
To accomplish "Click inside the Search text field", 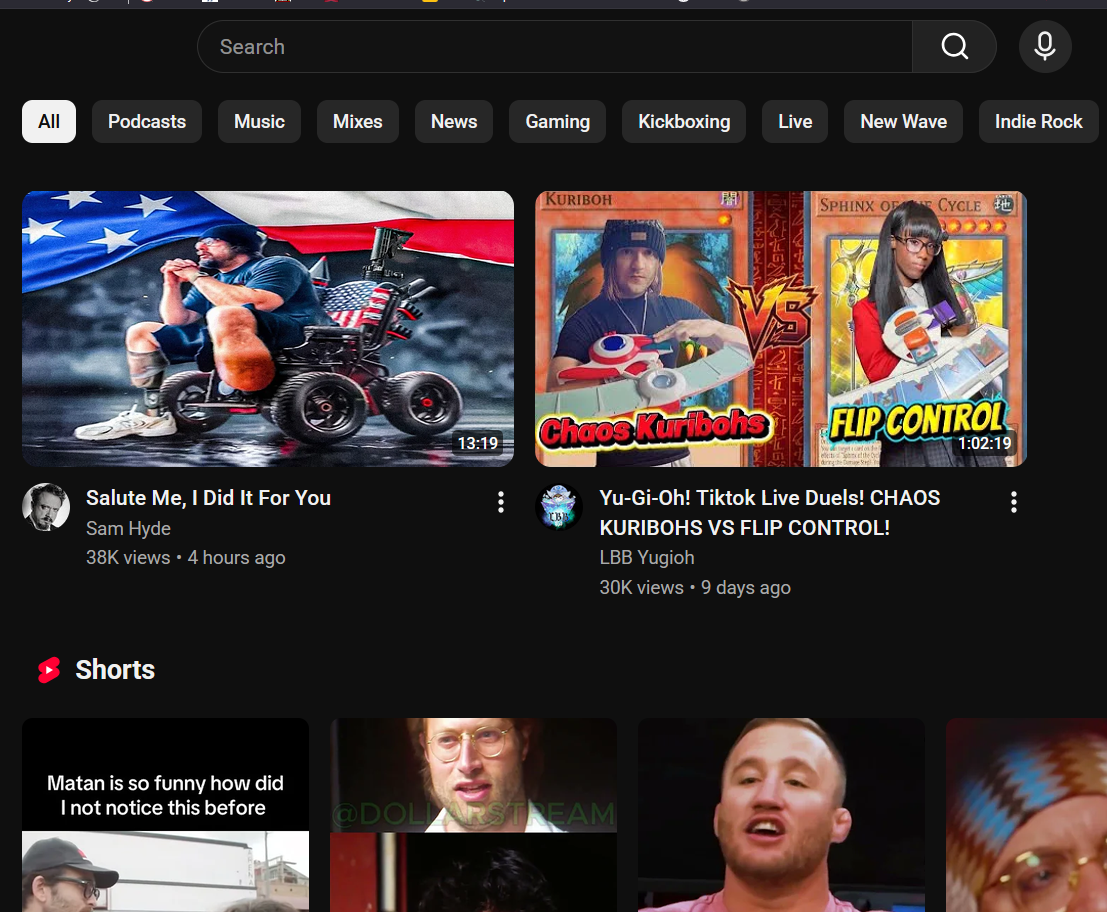I will (555, 47).
